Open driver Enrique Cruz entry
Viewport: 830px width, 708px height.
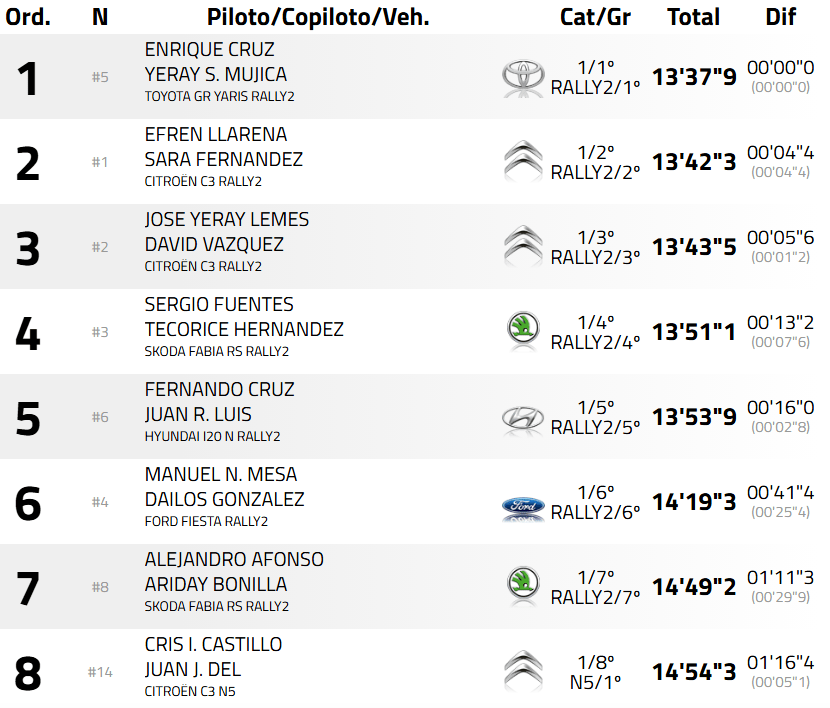tap(209, 50)
